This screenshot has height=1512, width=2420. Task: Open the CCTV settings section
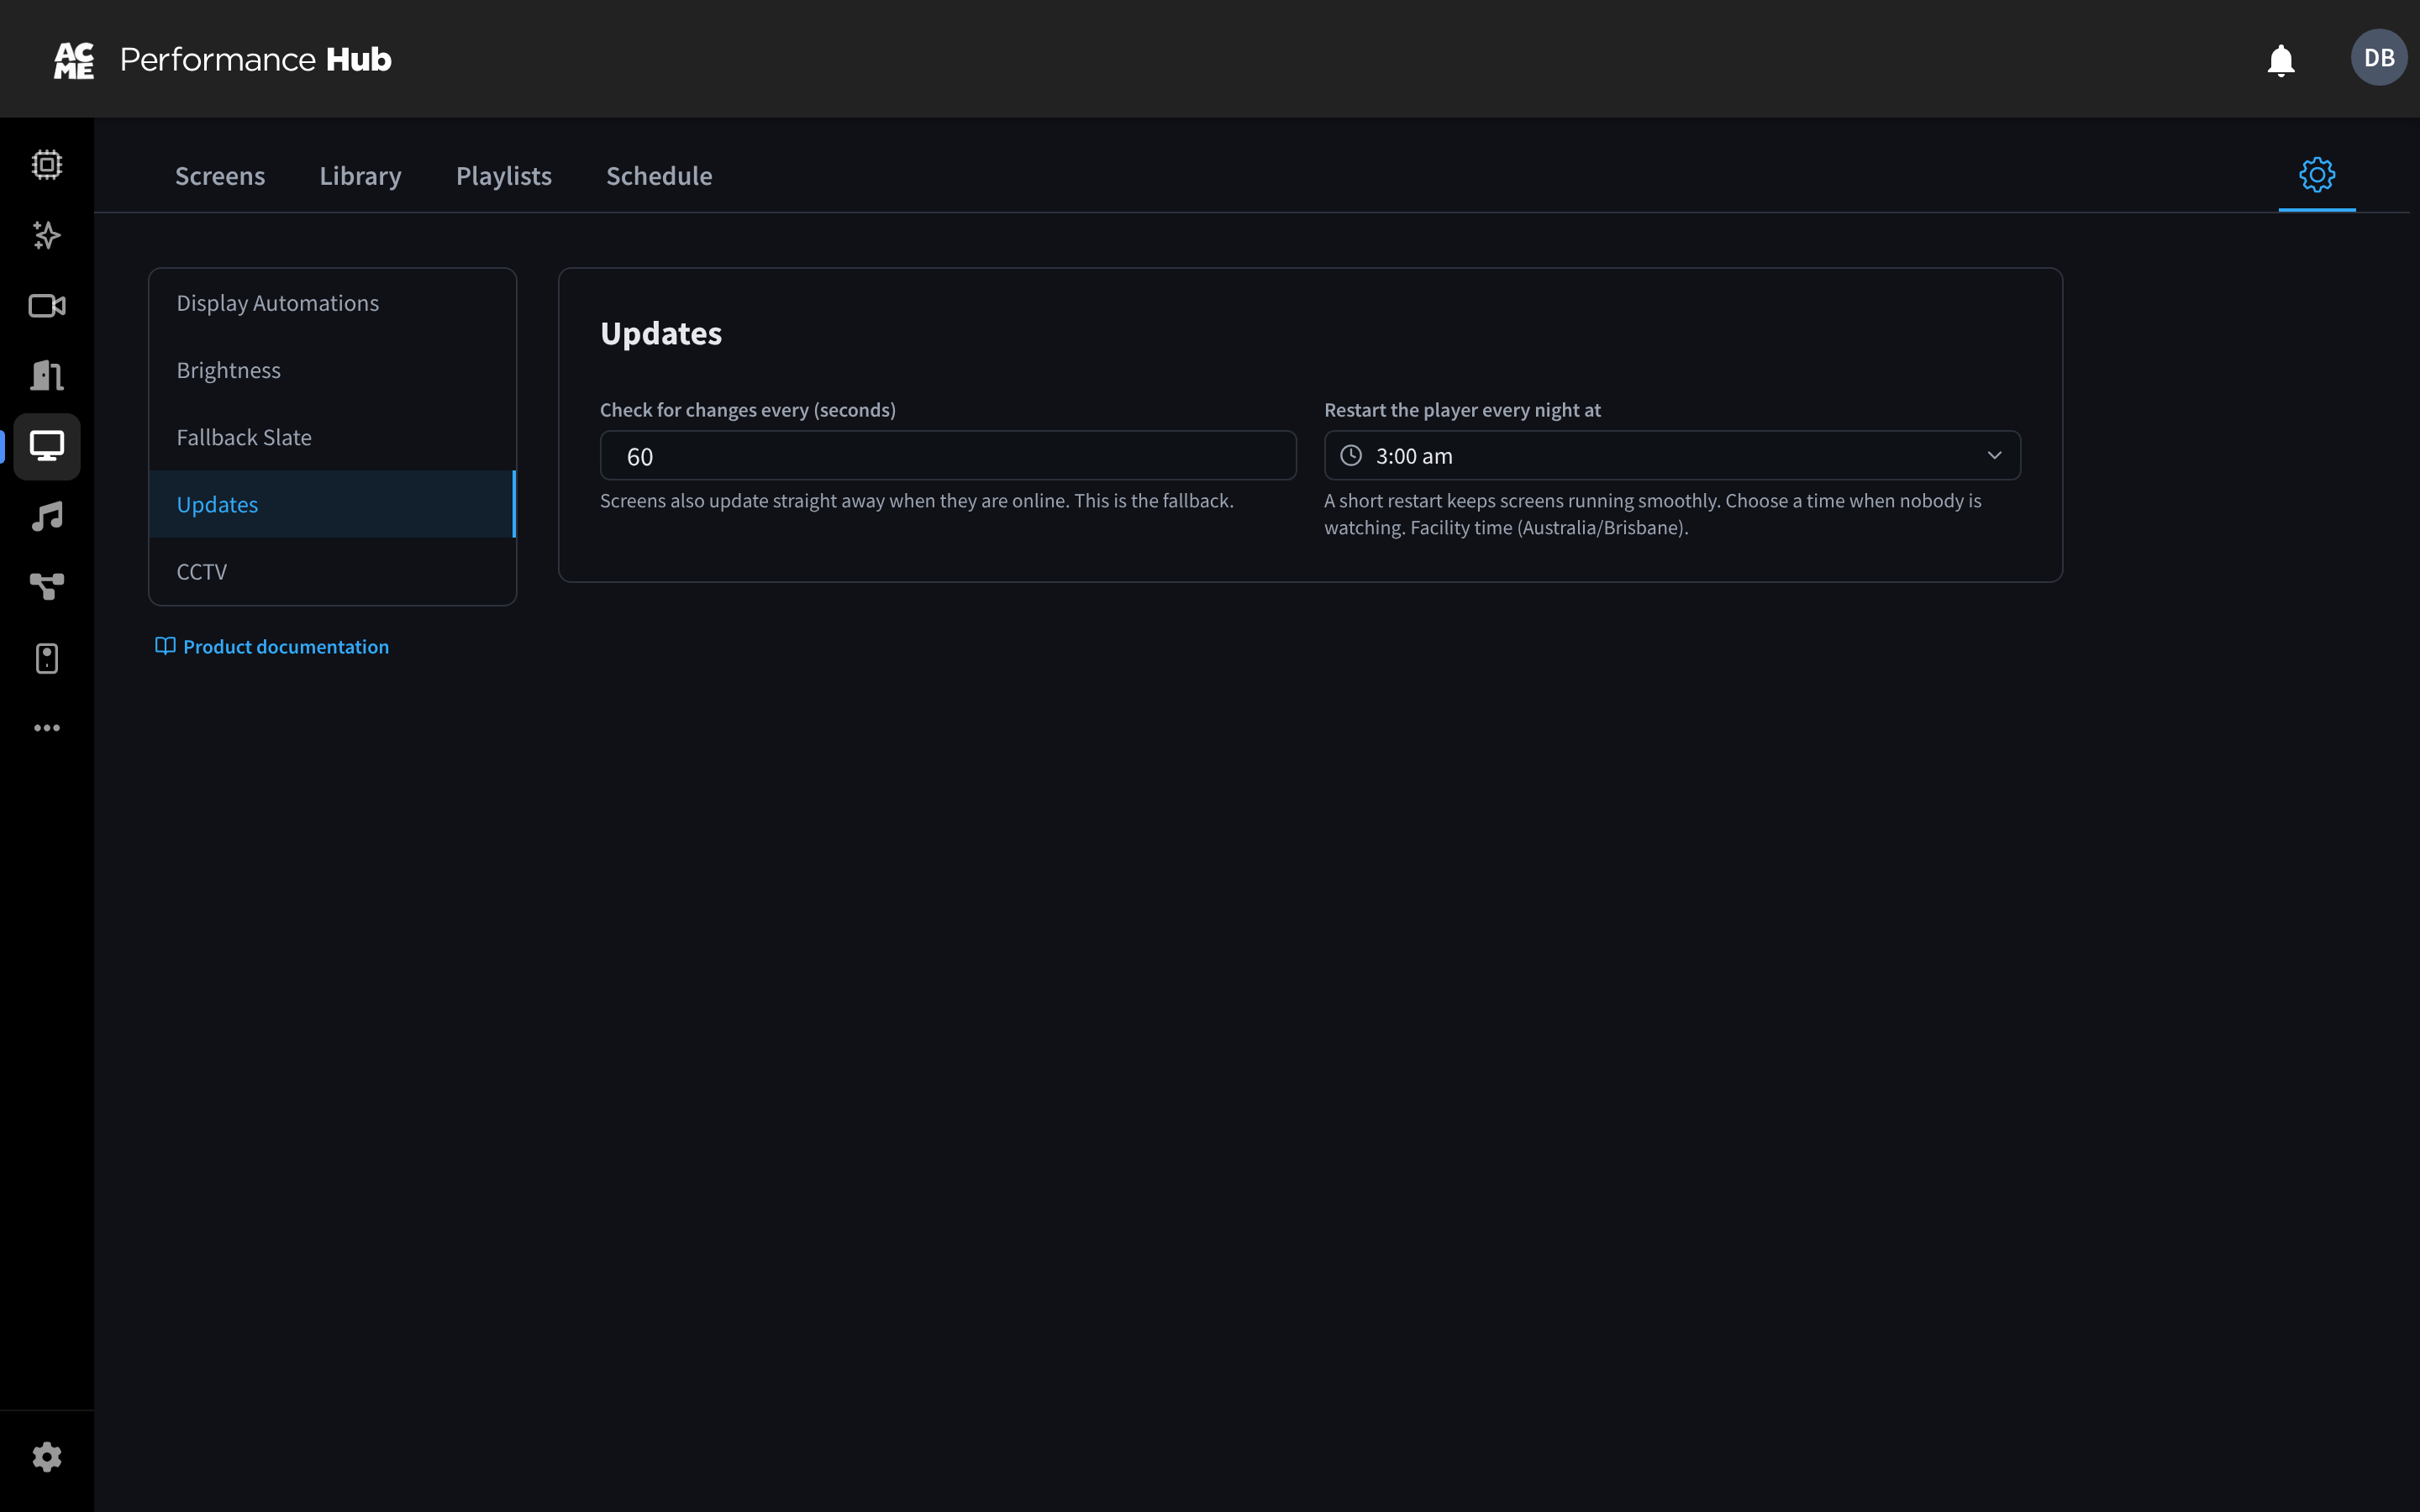coord(332,571)
